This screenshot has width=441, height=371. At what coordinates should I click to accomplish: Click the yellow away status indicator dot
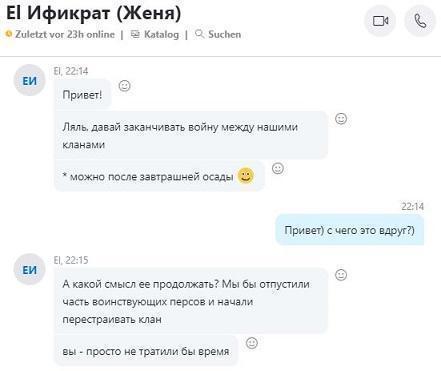click(9, 34)
